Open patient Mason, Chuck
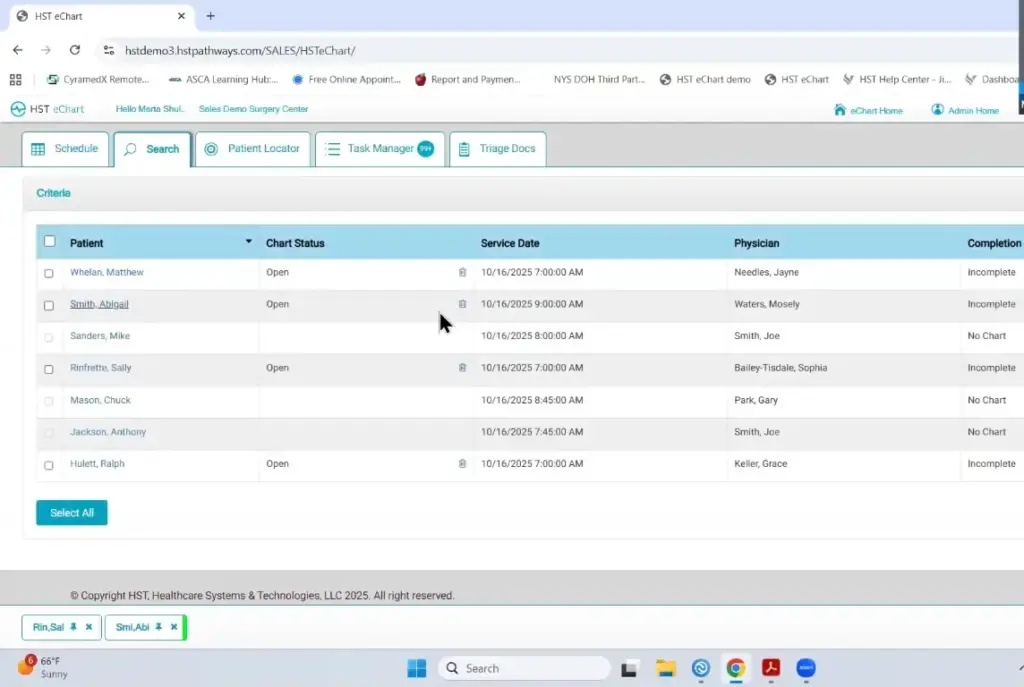The image size is (1024, 687). 101,400
